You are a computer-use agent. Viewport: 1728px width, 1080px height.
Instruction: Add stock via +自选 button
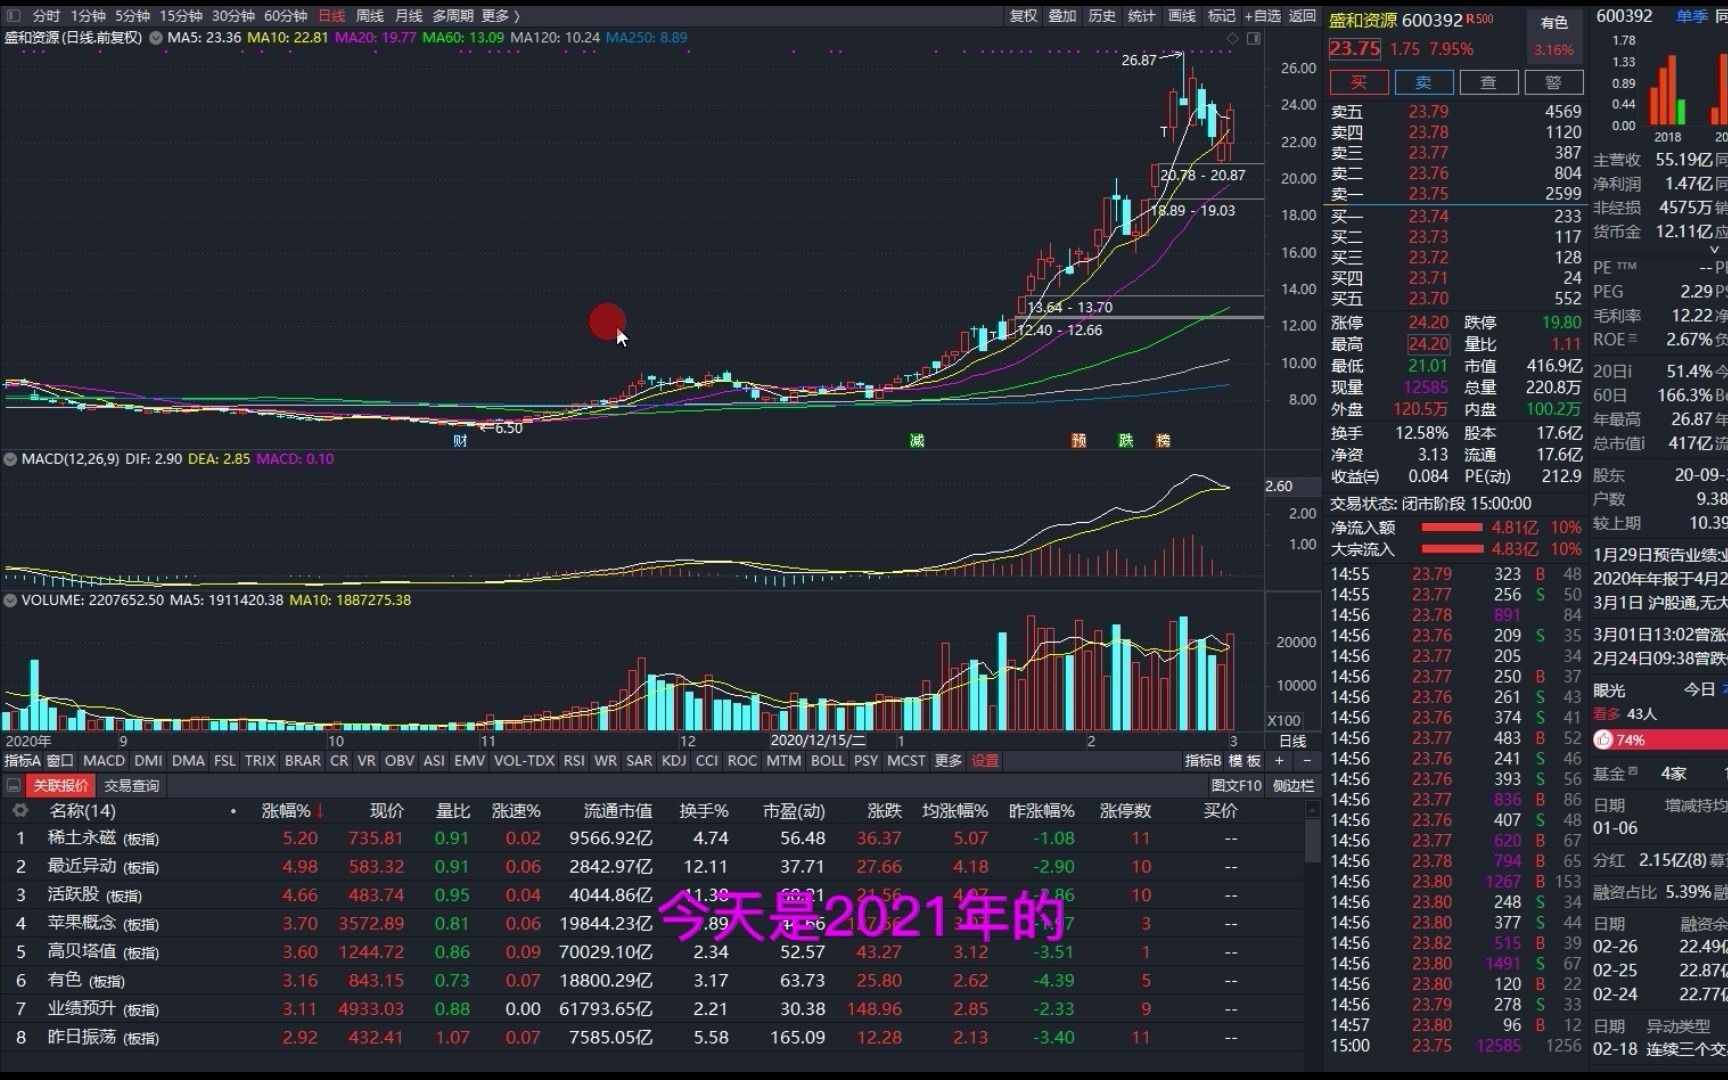[x=1262, y=16]
